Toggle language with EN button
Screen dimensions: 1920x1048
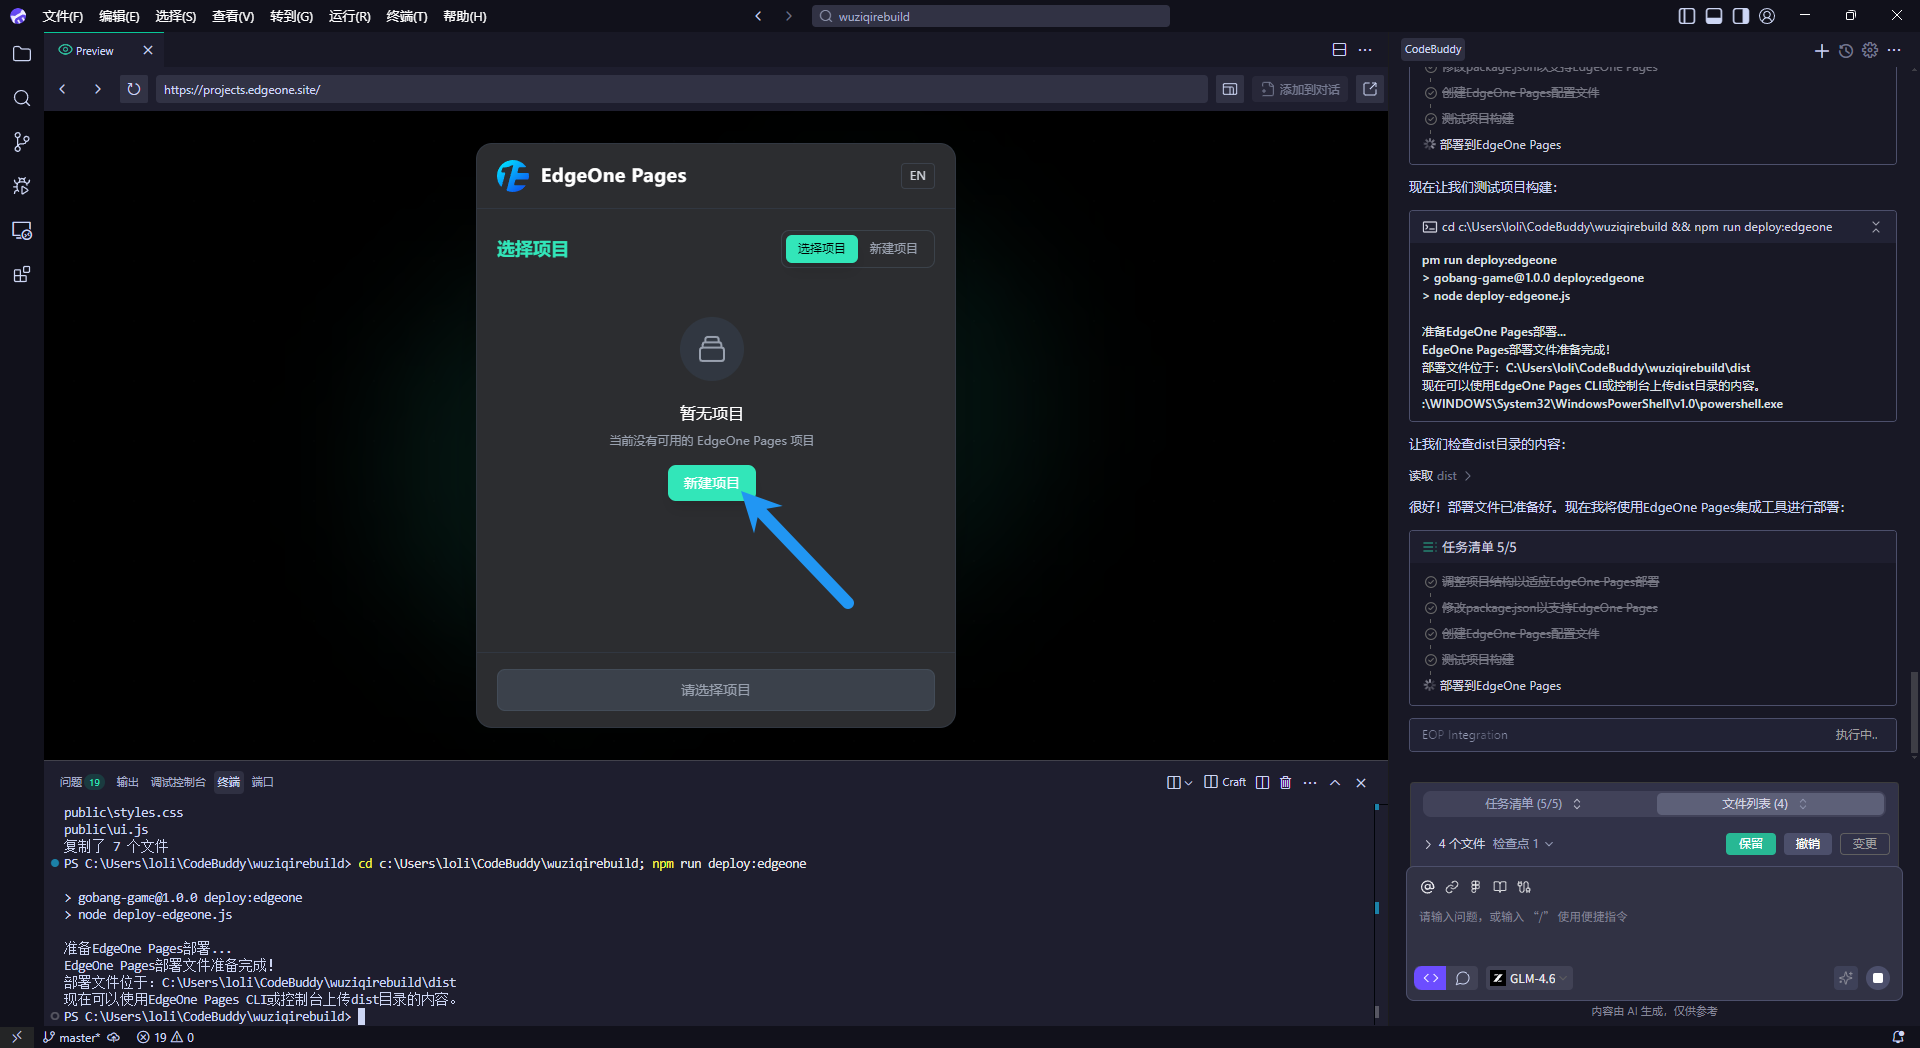pyautogui.click(x=917, y=176)
